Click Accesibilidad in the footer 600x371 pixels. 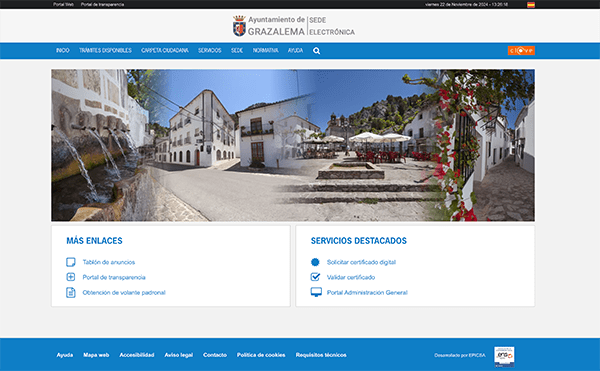coord(137,355)
